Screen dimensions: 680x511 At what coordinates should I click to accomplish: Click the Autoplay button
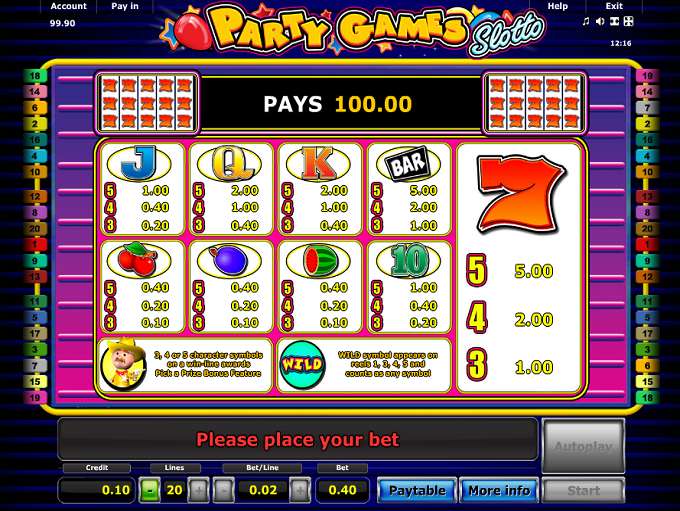pyautogui.click(x=583, y=446)
